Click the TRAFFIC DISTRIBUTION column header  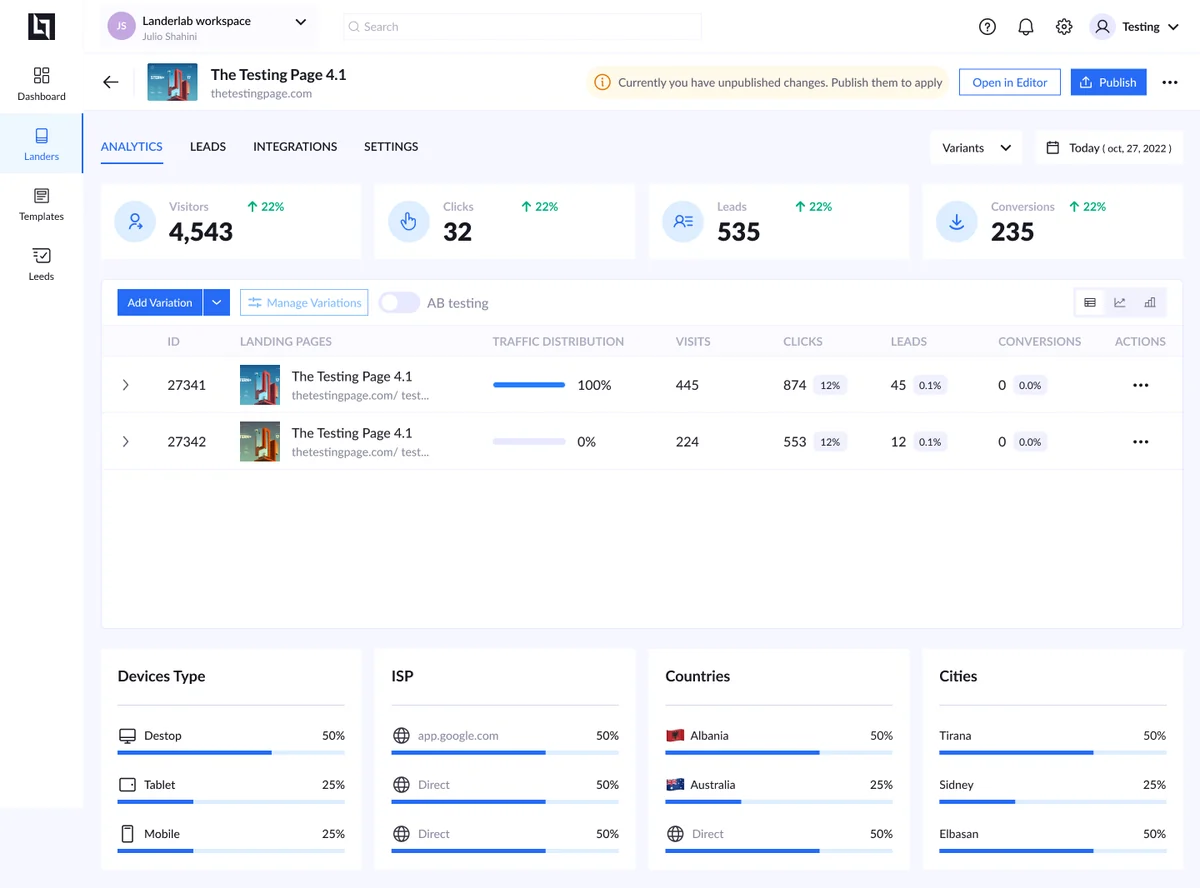(x=558, y=341)
